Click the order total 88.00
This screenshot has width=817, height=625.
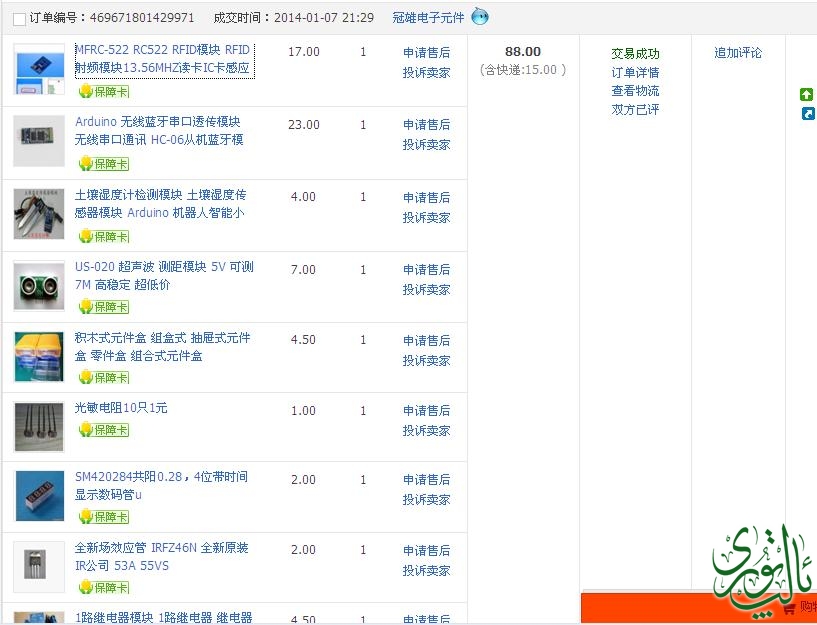[x=523, y=52]
